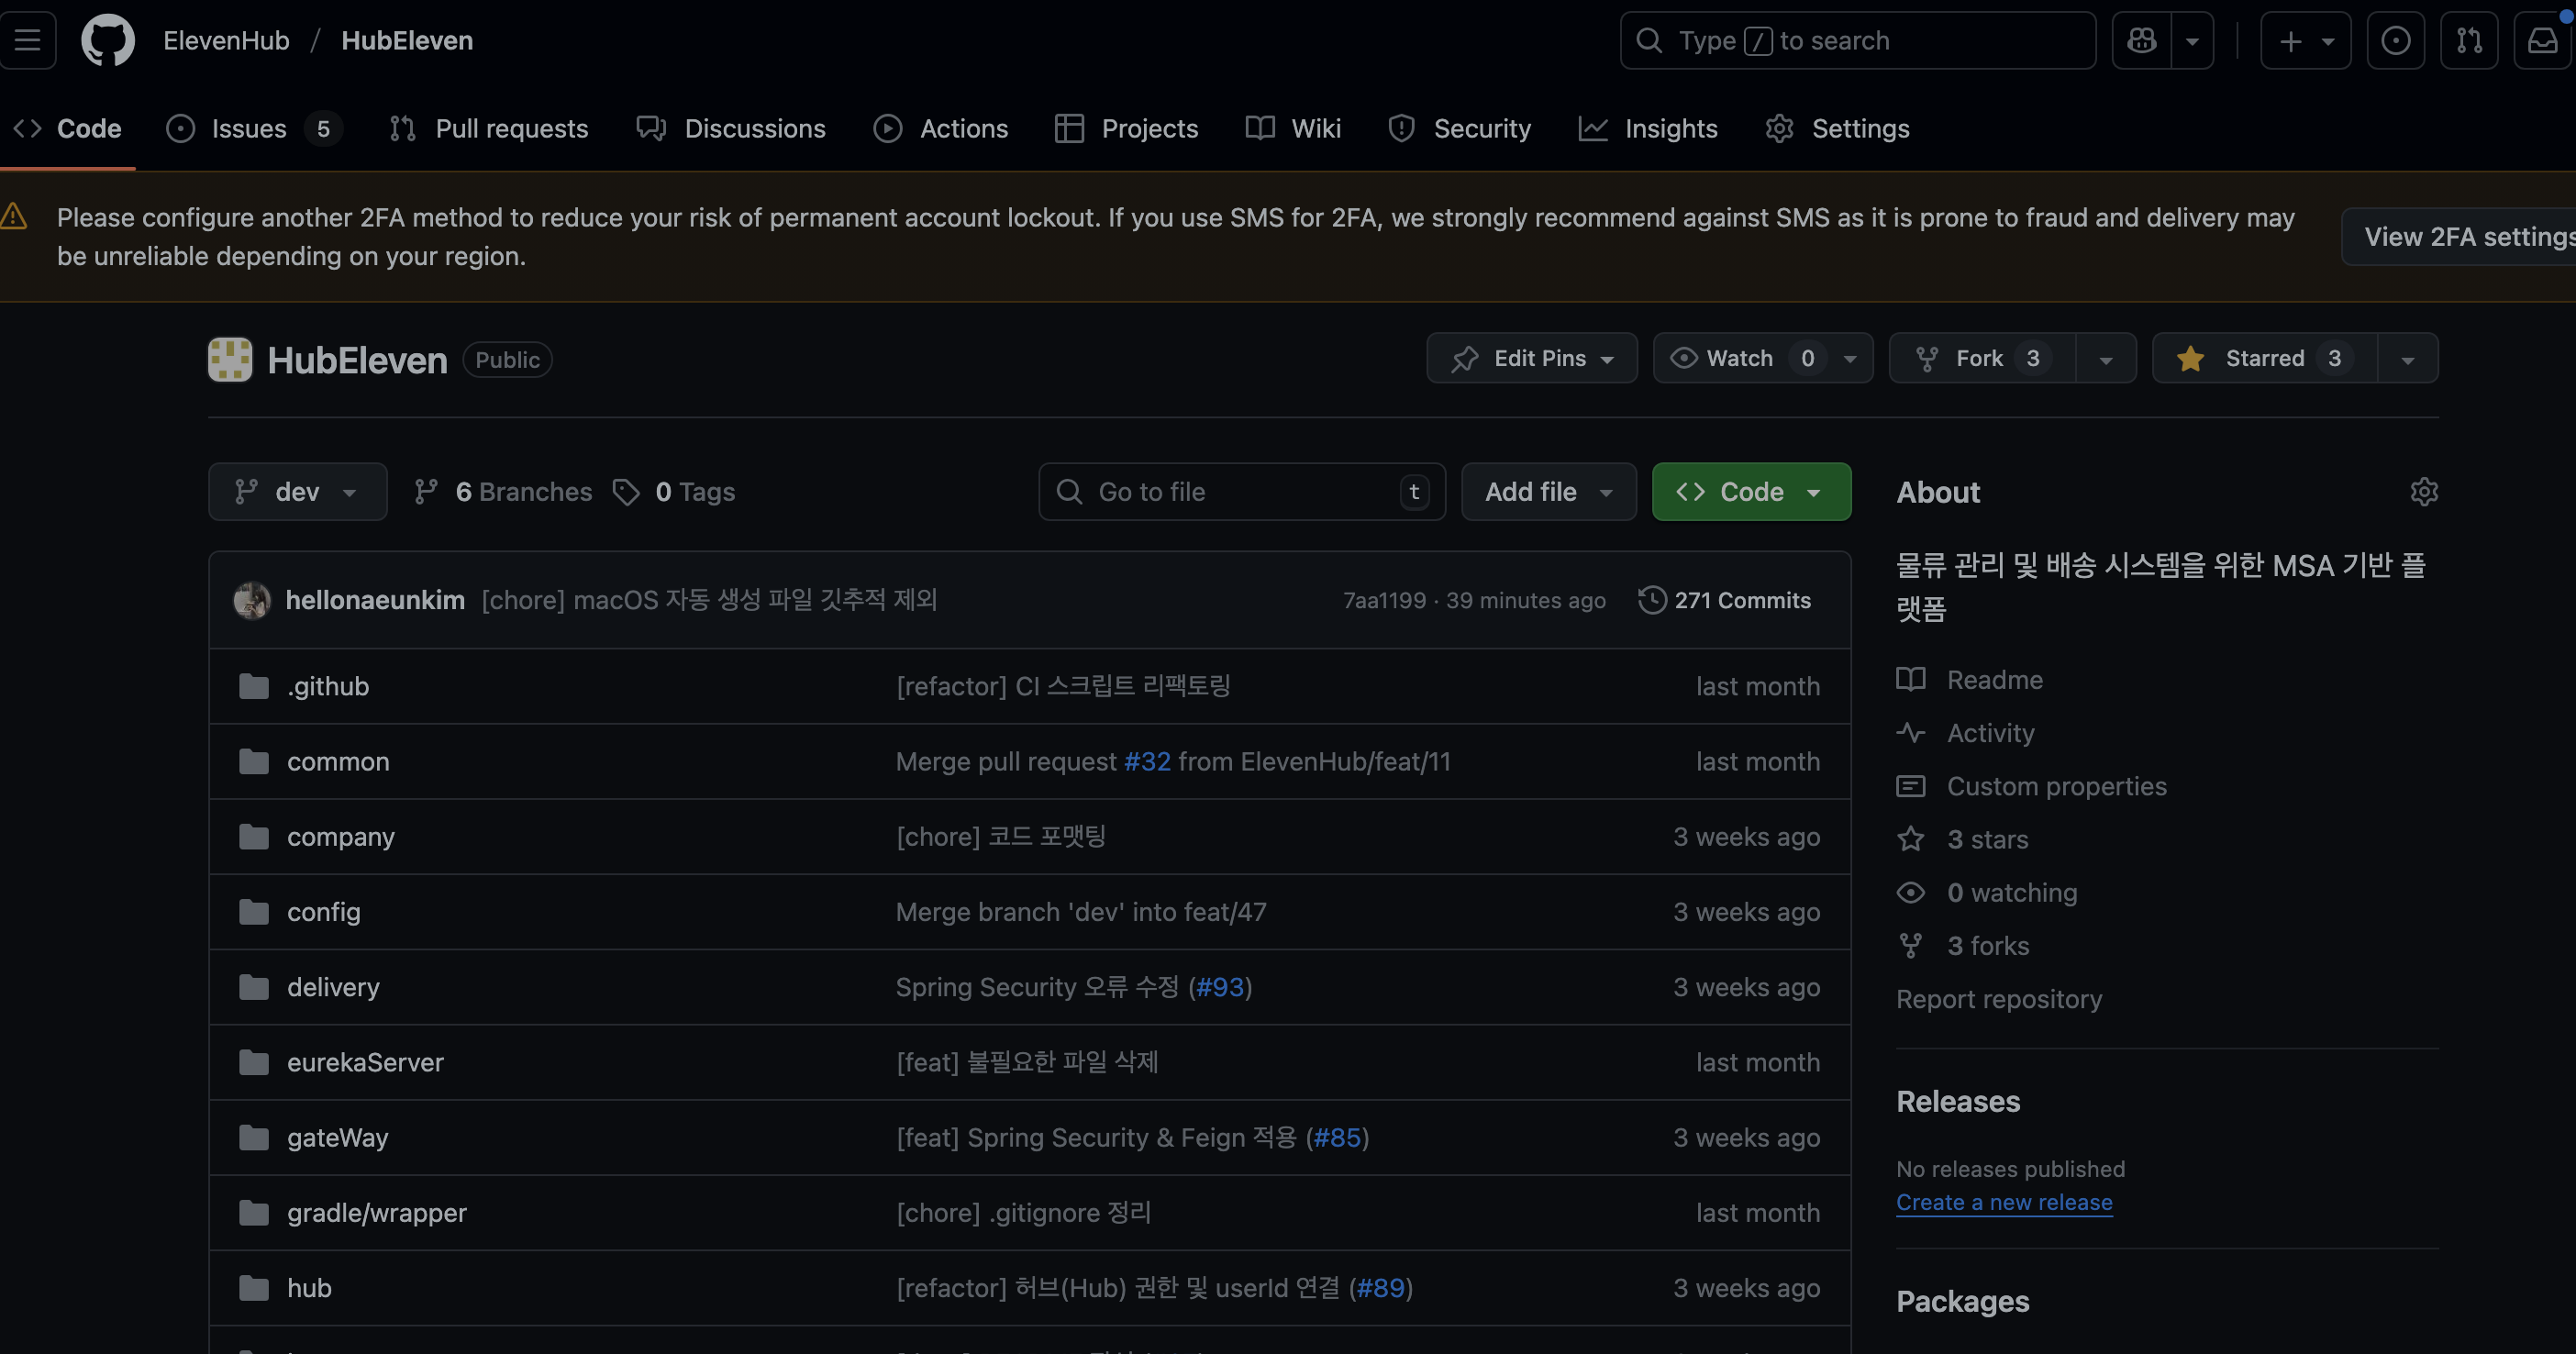Click the hub folder icon
The width and height of the screenshot is (2576, 1354).
(x=254, y=1288)
